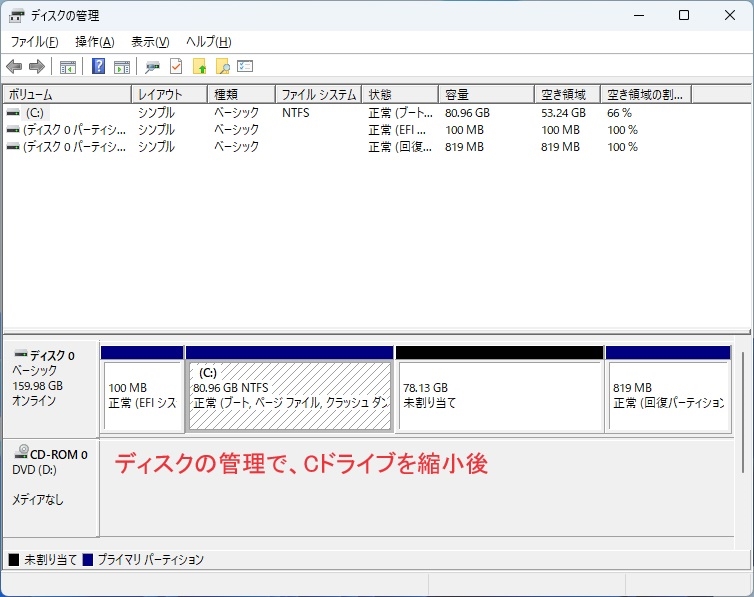Open the 操作(A) menu
754x597 pixels.
[95, 42]
